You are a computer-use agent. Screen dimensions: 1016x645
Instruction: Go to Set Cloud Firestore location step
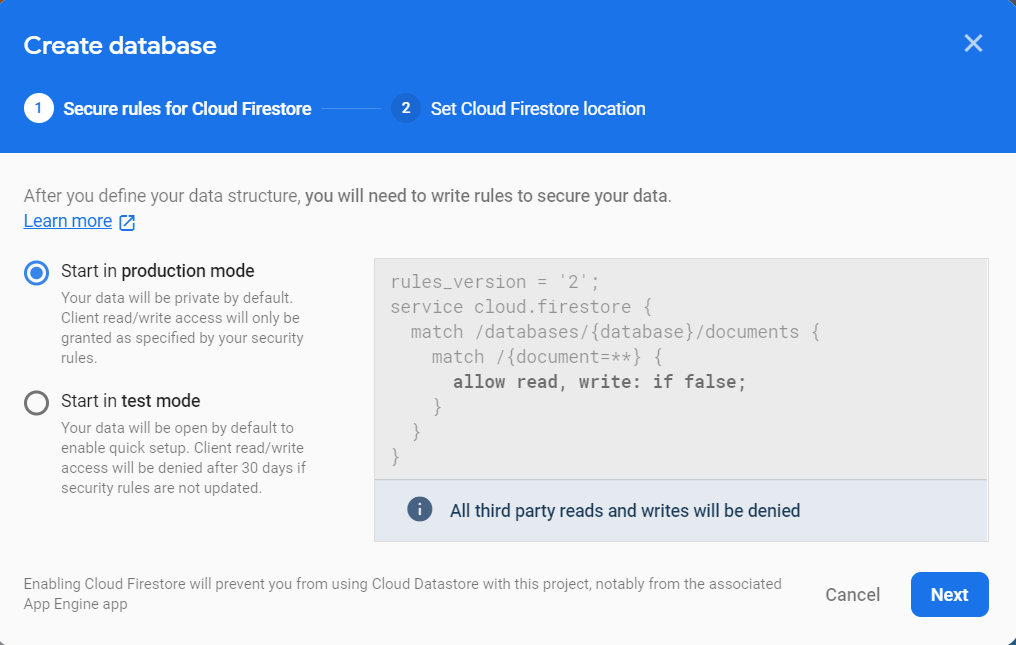pos(538,108)
